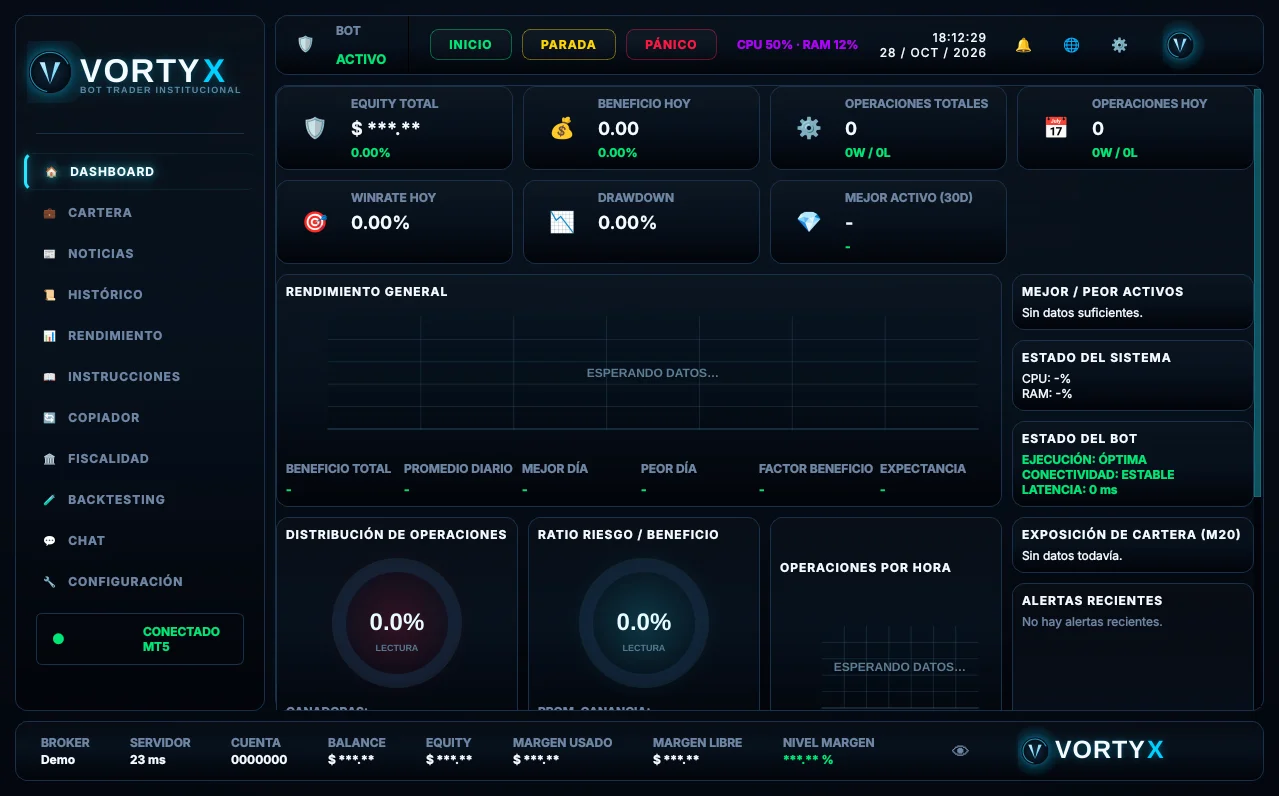Click the shield icon beside BOT ACTIVO
The width and height of the screenshot is (1279, 796).
[x=305, y=44]
